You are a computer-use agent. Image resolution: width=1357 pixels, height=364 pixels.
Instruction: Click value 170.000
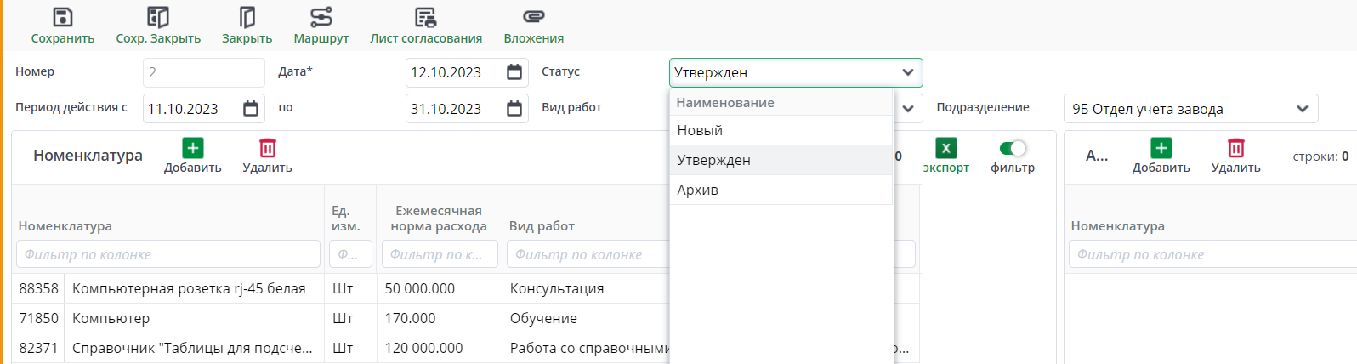tap(409, 319)
